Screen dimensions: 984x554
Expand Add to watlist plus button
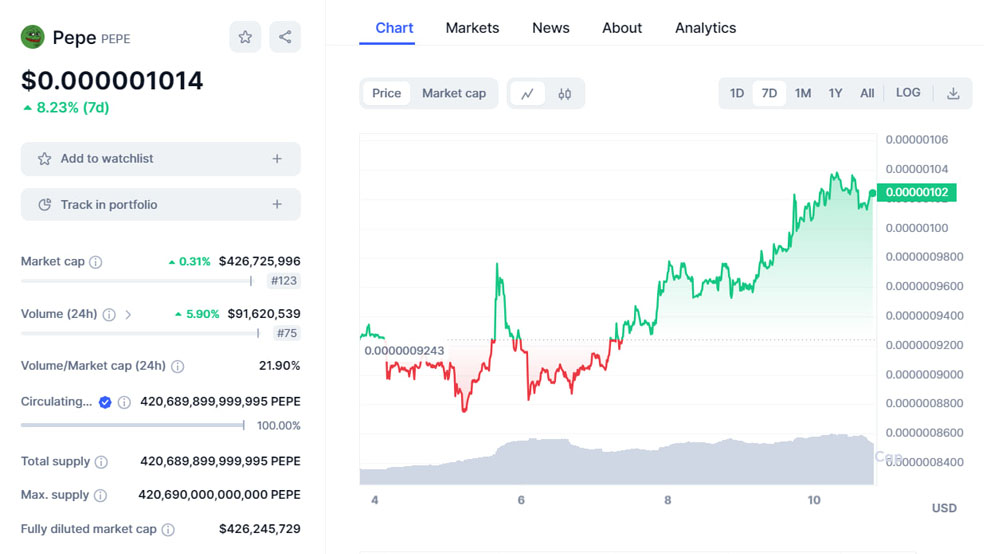coord(277,159)
